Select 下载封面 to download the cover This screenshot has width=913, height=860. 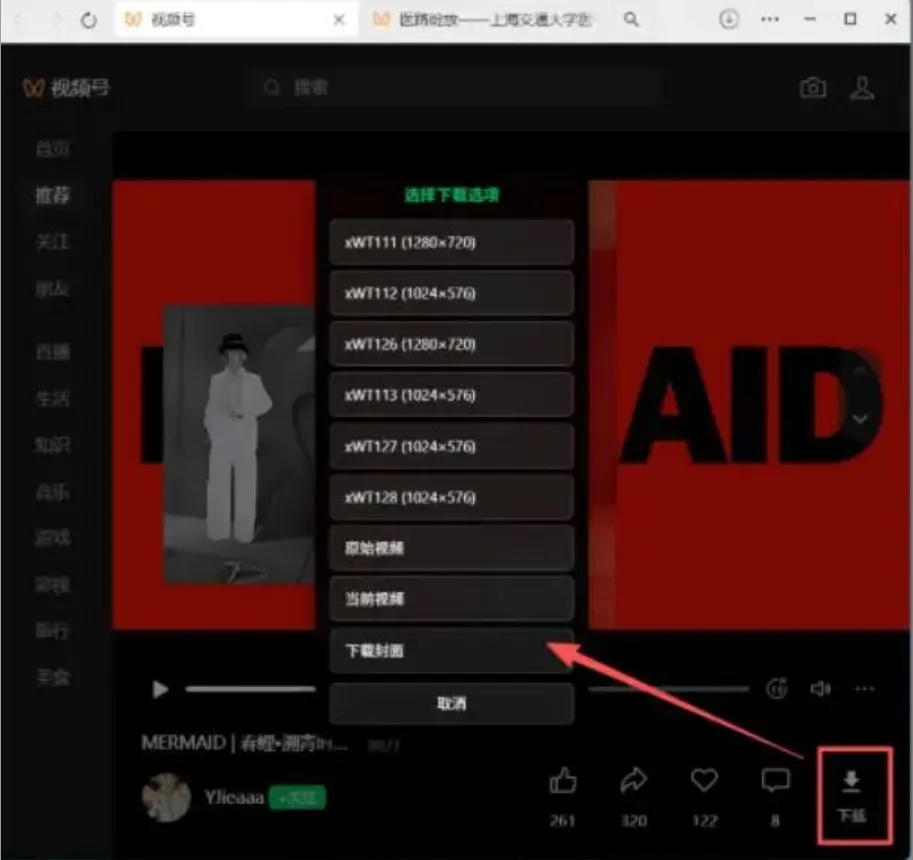452,650
